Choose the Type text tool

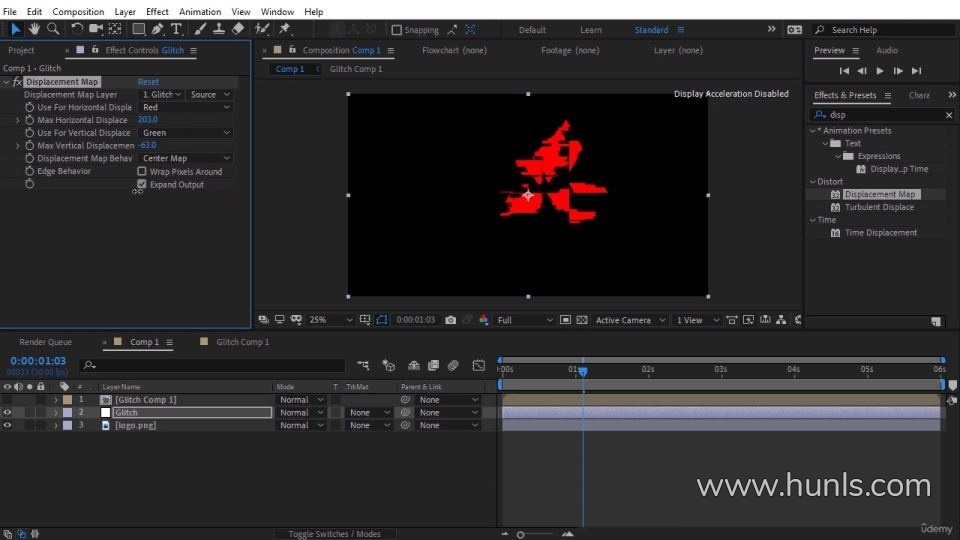(x=177, y=29)
